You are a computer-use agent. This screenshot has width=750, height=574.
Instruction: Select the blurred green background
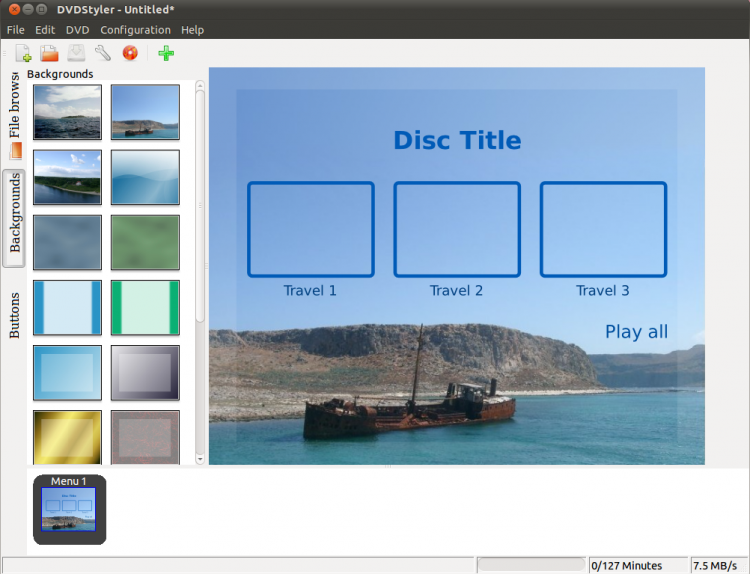(145, 243)
